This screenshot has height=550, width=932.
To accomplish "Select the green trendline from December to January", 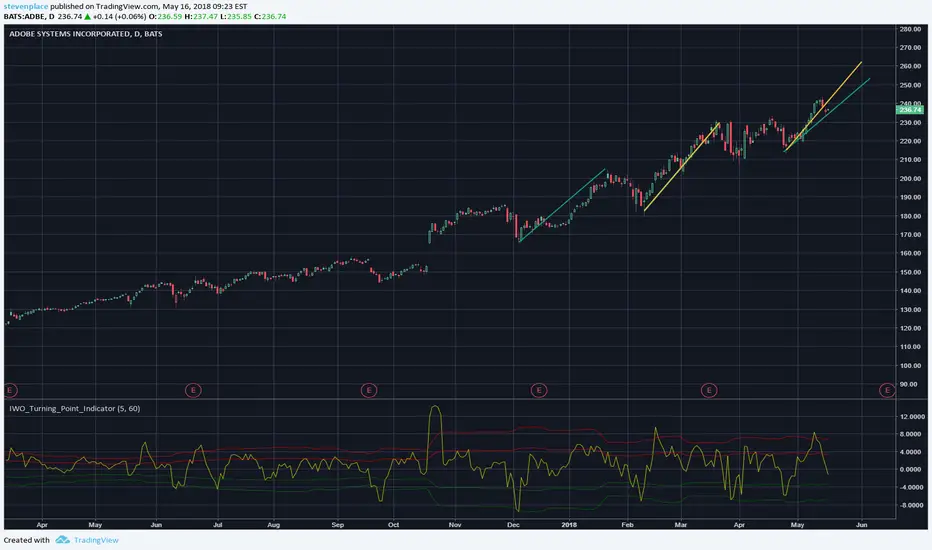I will 562,206.
